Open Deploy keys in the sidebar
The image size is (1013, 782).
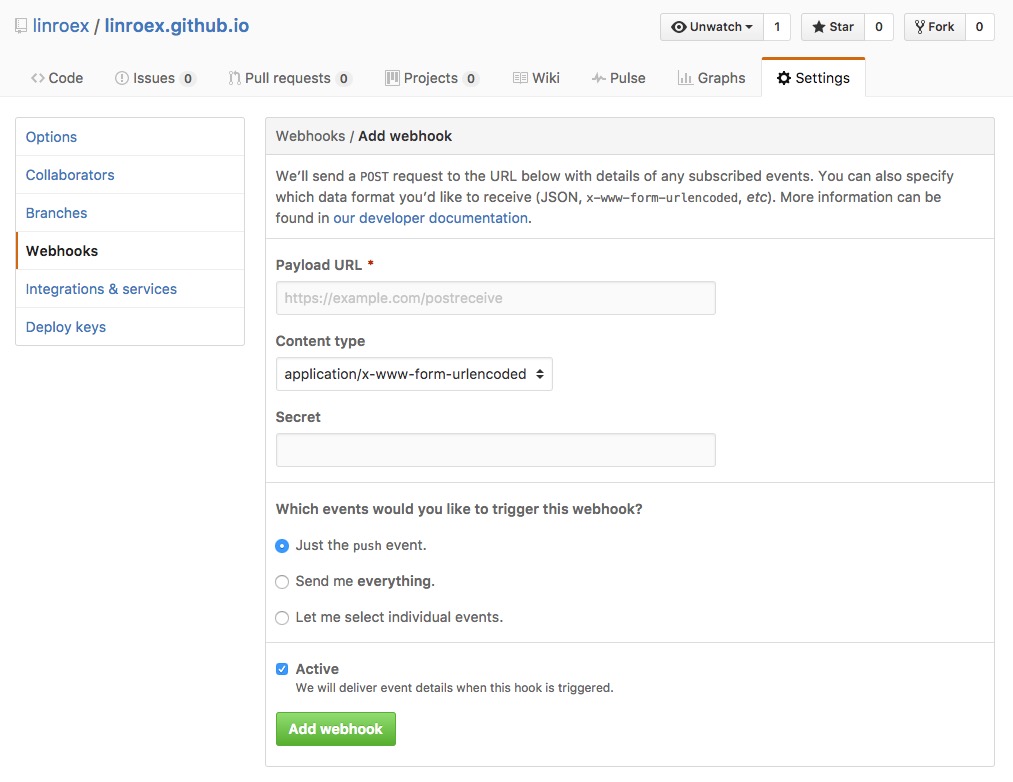pyautogui.click(x=66, y=327)
